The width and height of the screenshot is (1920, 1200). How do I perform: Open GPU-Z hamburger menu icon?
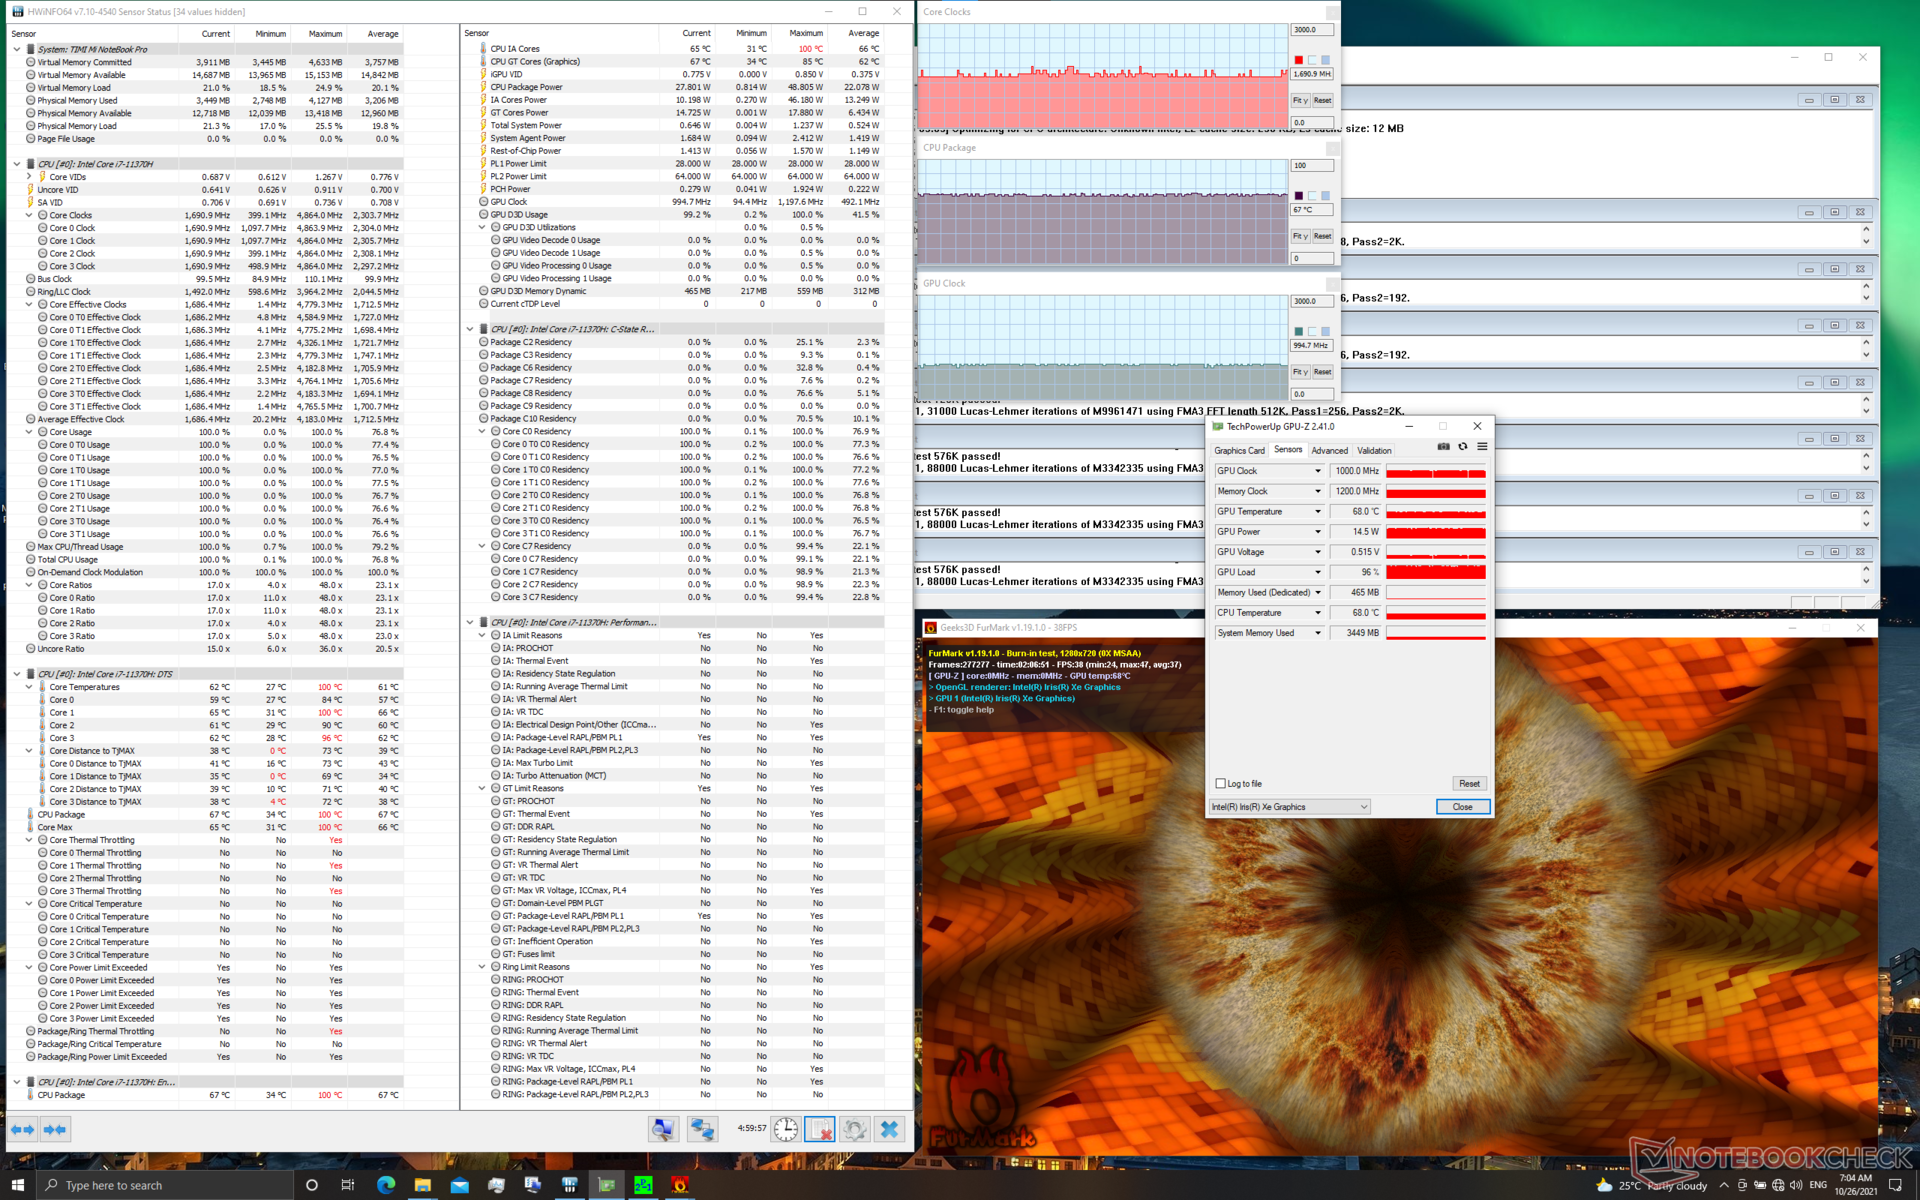click(x=1482, y=447)
